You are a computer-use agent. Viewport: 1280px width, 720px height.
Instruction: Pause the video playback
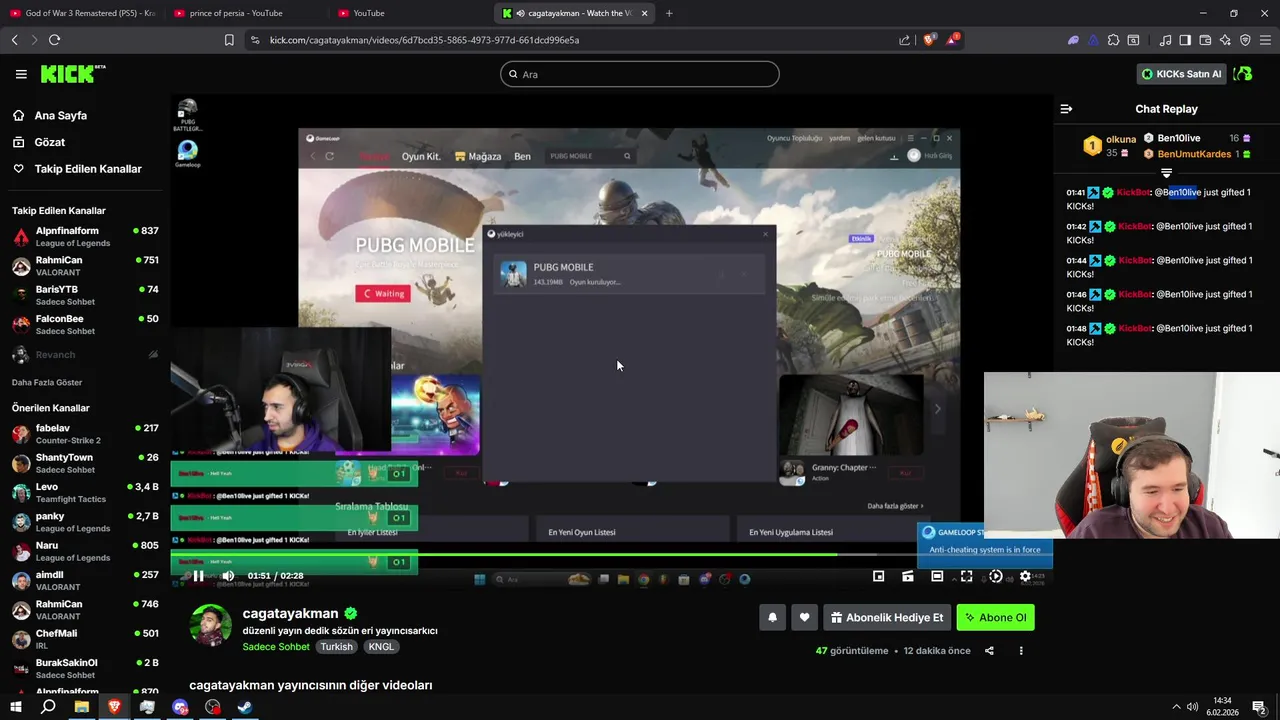coord(198,576)
